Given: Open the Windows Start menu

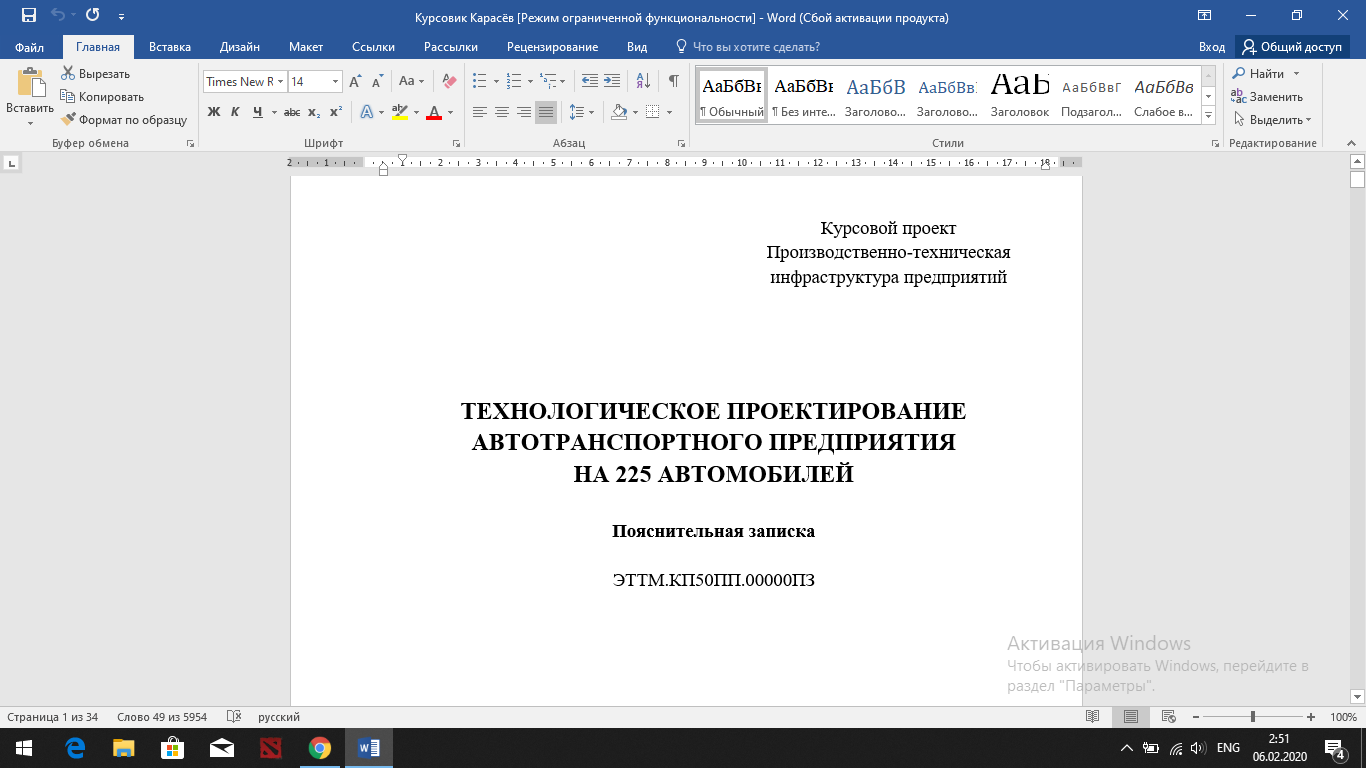Looking at the screenshot, I should [x=24, y=747].
